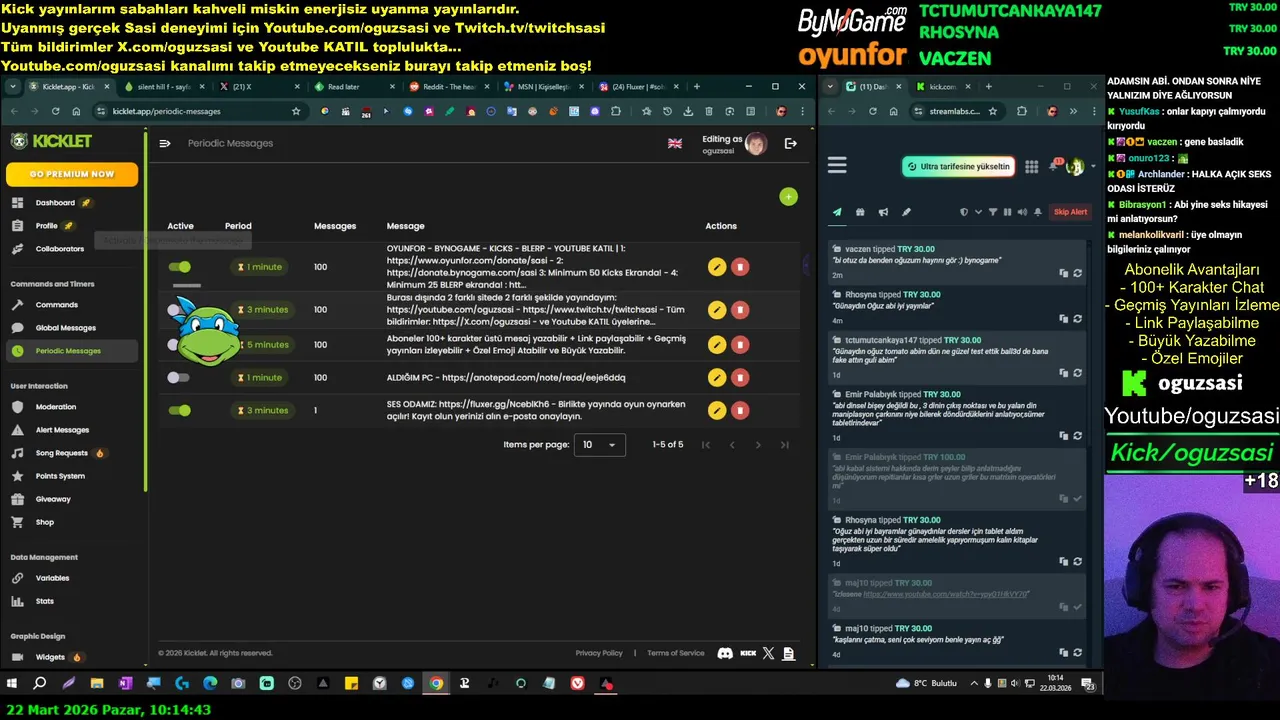Expand the Streamlabs shield options chevron

pyautogui.click(x=978, y=212)
